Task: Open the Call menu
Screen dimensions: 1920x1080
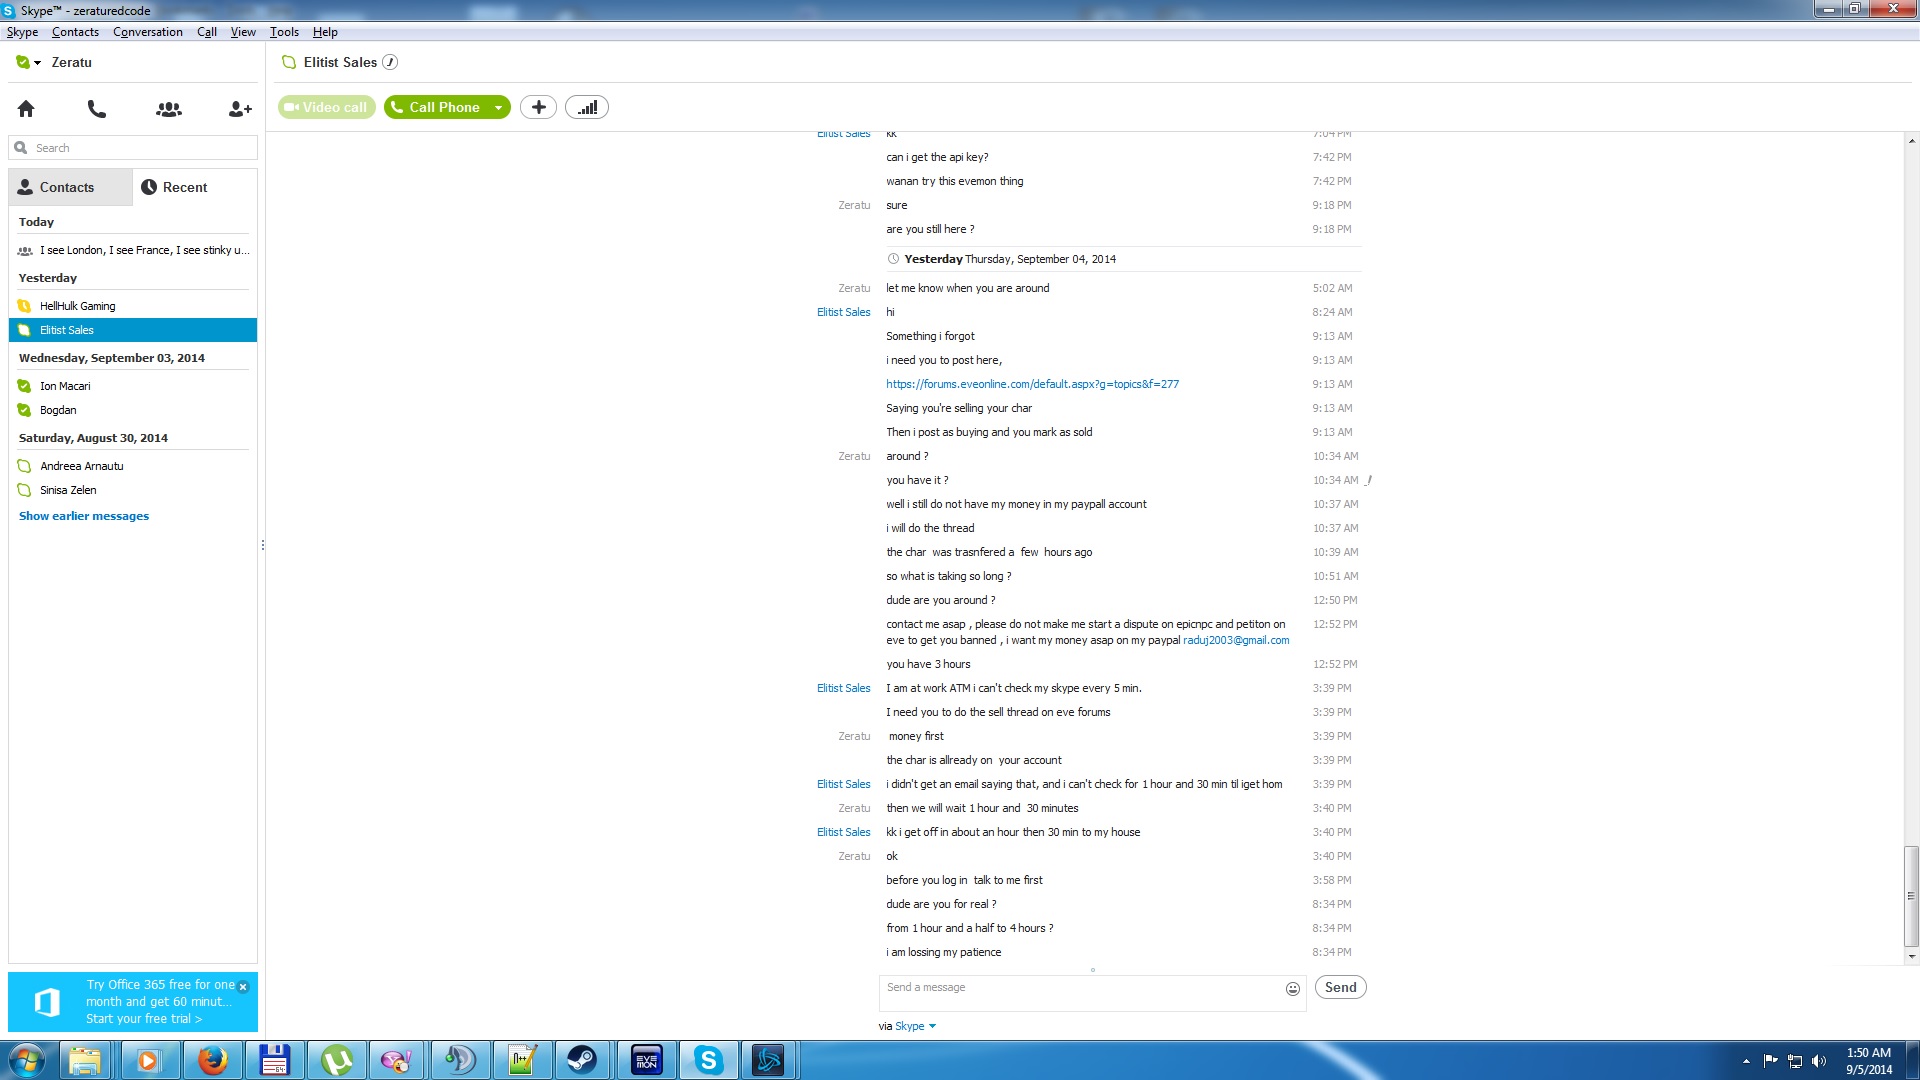Action: click(x=207, y=32)
